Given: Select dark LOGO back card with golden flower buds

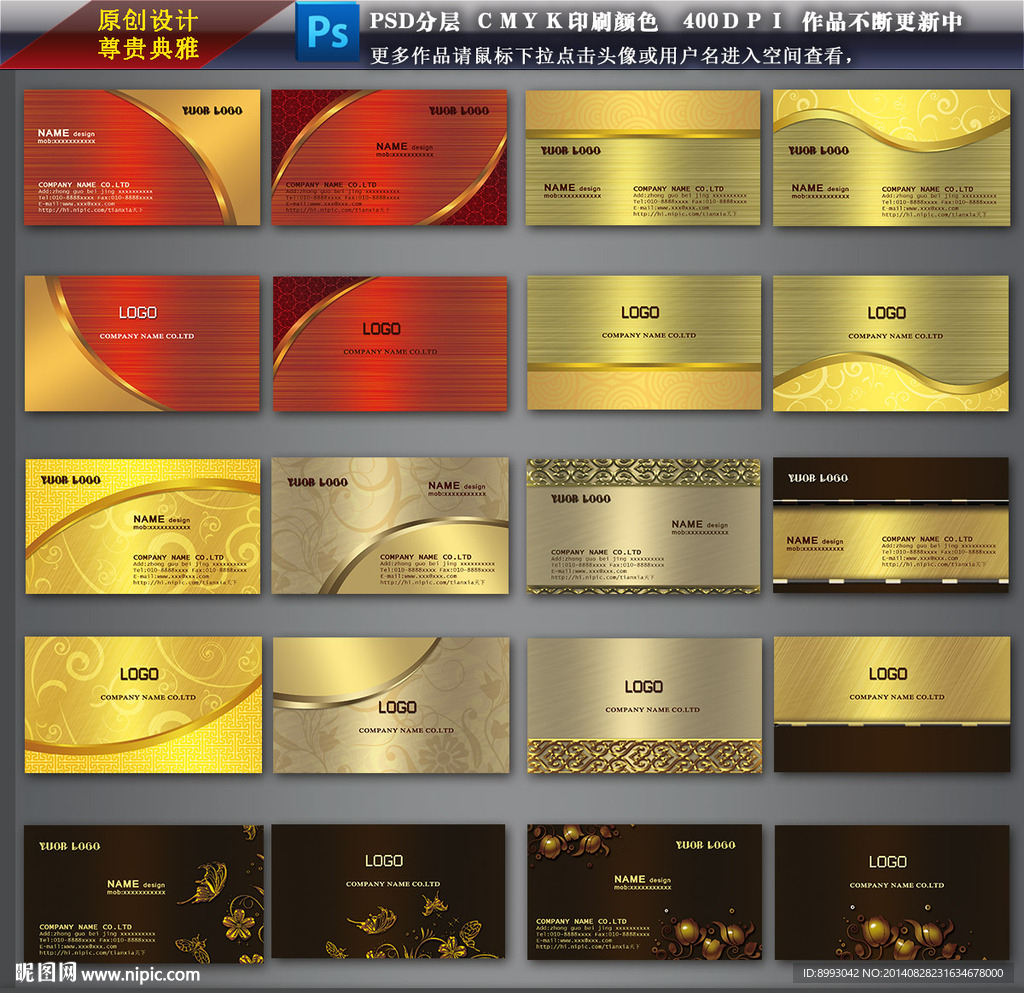Looking at the screenshot, I should (892, 892).
